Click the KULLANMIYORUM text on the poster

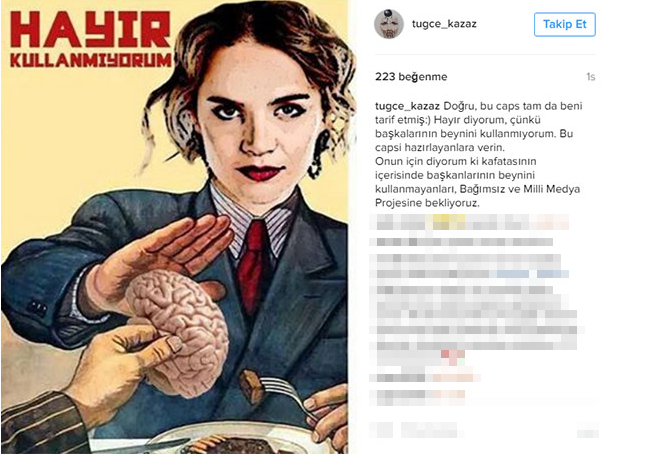[91, 60]
